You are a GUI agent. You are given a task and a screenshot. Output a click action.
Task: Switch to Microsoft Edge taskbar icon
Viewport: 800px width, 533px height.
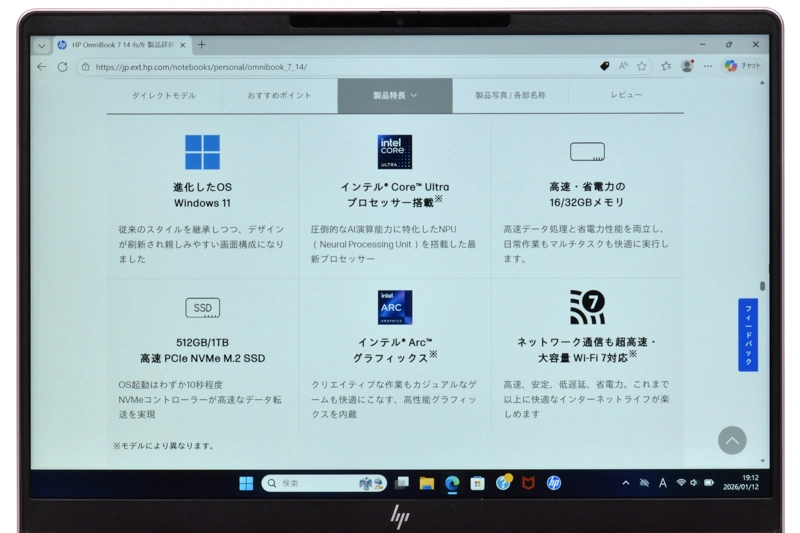point(452,484)
